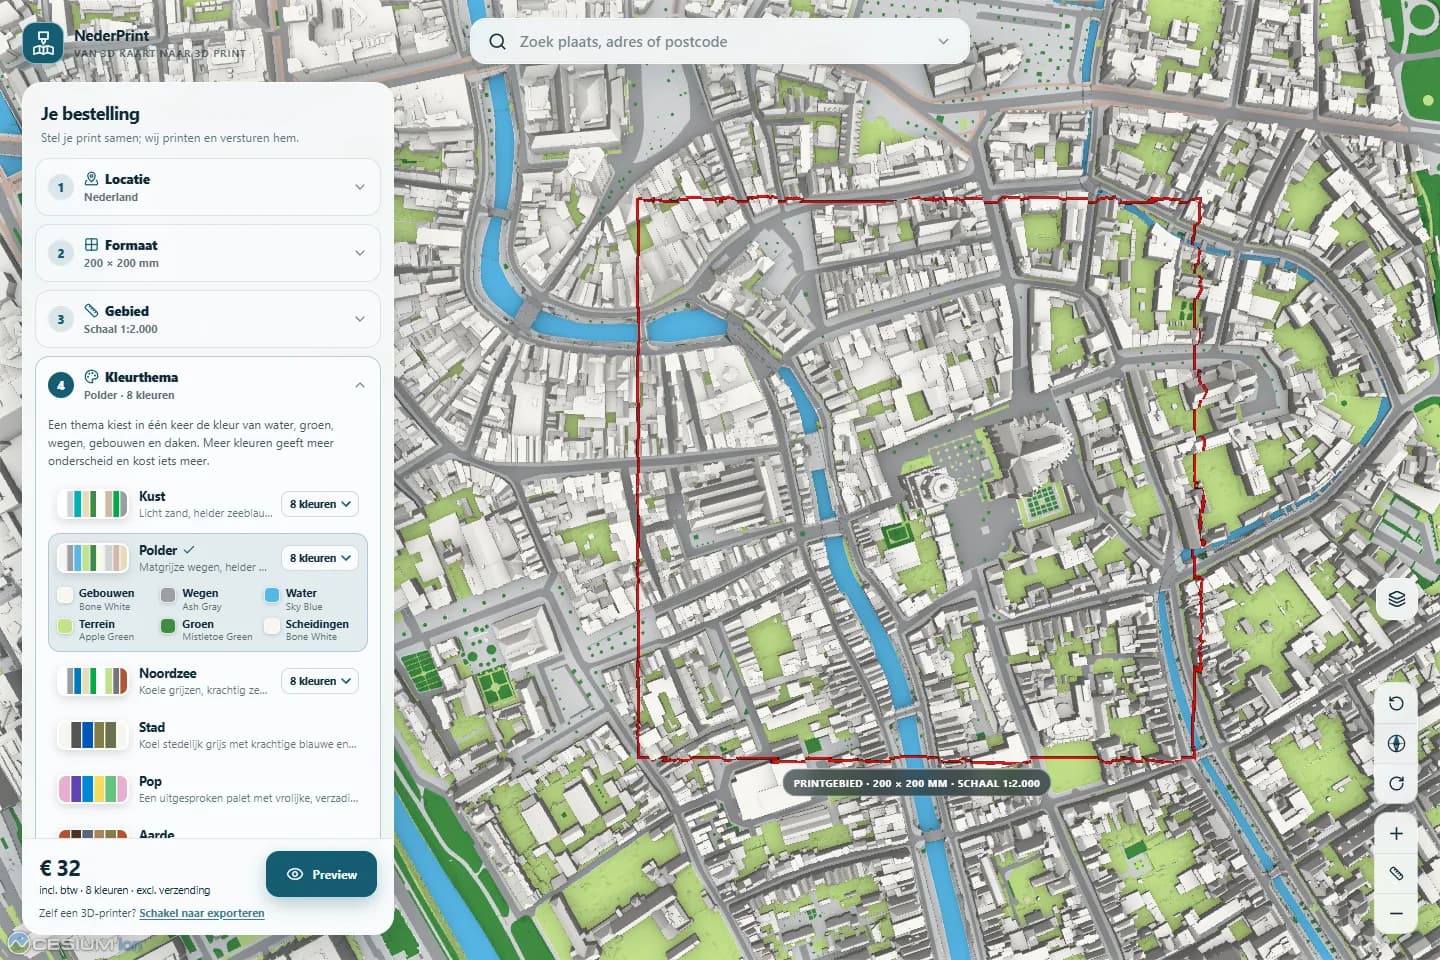1440x960 pixels.
Task: Collapse the Kleurthema step
Action: coord(208,385)
